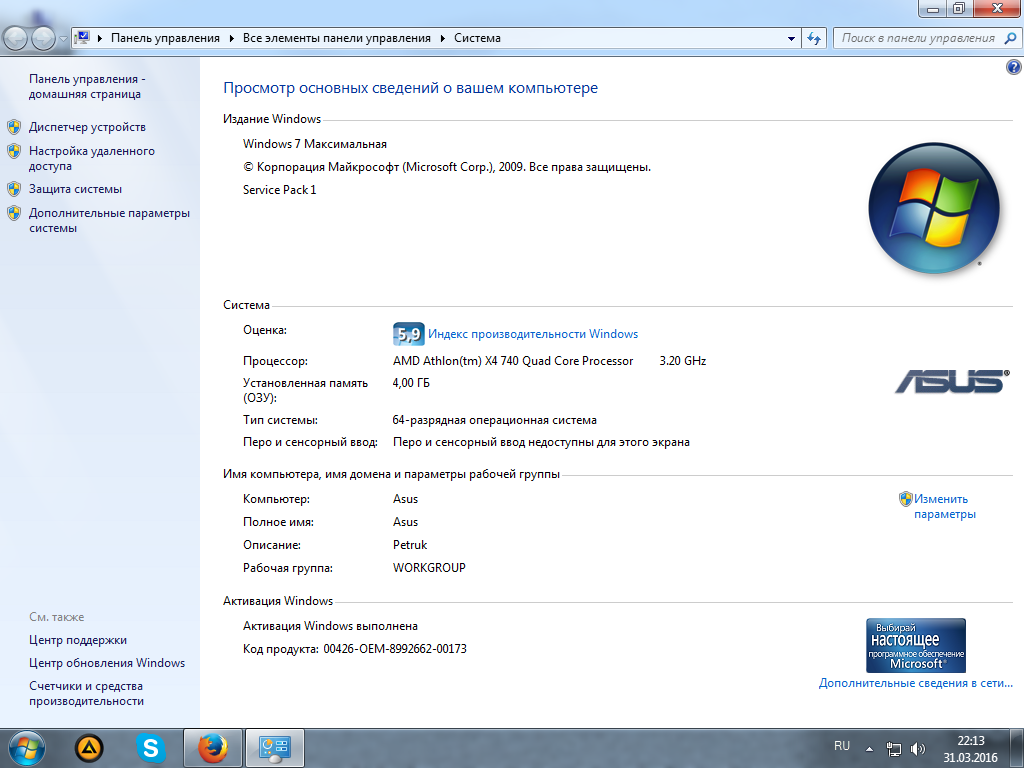The height and width of the screenshot is (768, 1024).
Task: Open Skype from taskbar
Action: pyautogui.click(x=150, y=748)
